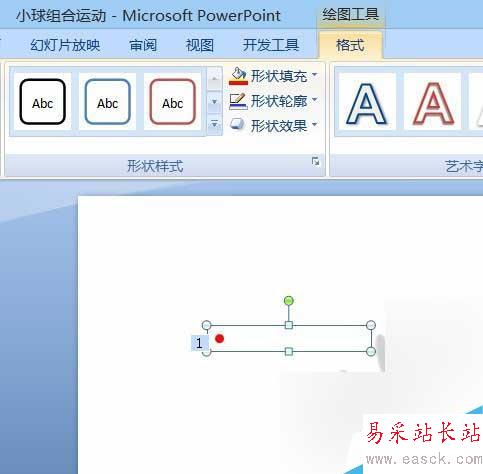This screenshot has height=474, width=483.
Task: Click the bottom middle sizing handle
Action: tap(289, 351)
